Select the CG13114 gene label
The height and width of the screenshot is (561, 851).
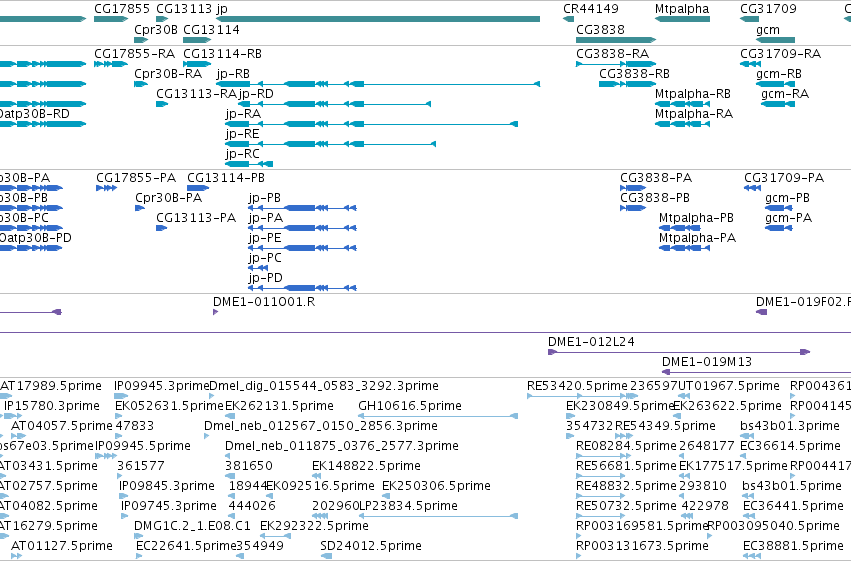(x=211, y=29)
